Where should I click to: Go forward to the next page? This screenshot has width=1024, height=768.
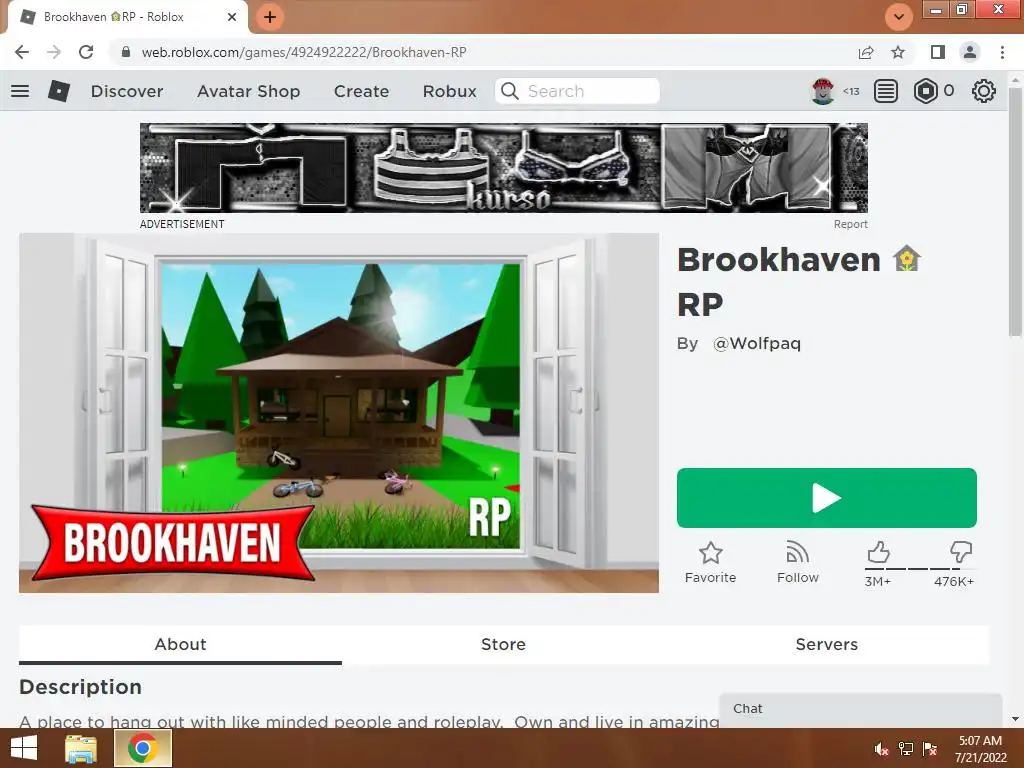coord(54,52)
